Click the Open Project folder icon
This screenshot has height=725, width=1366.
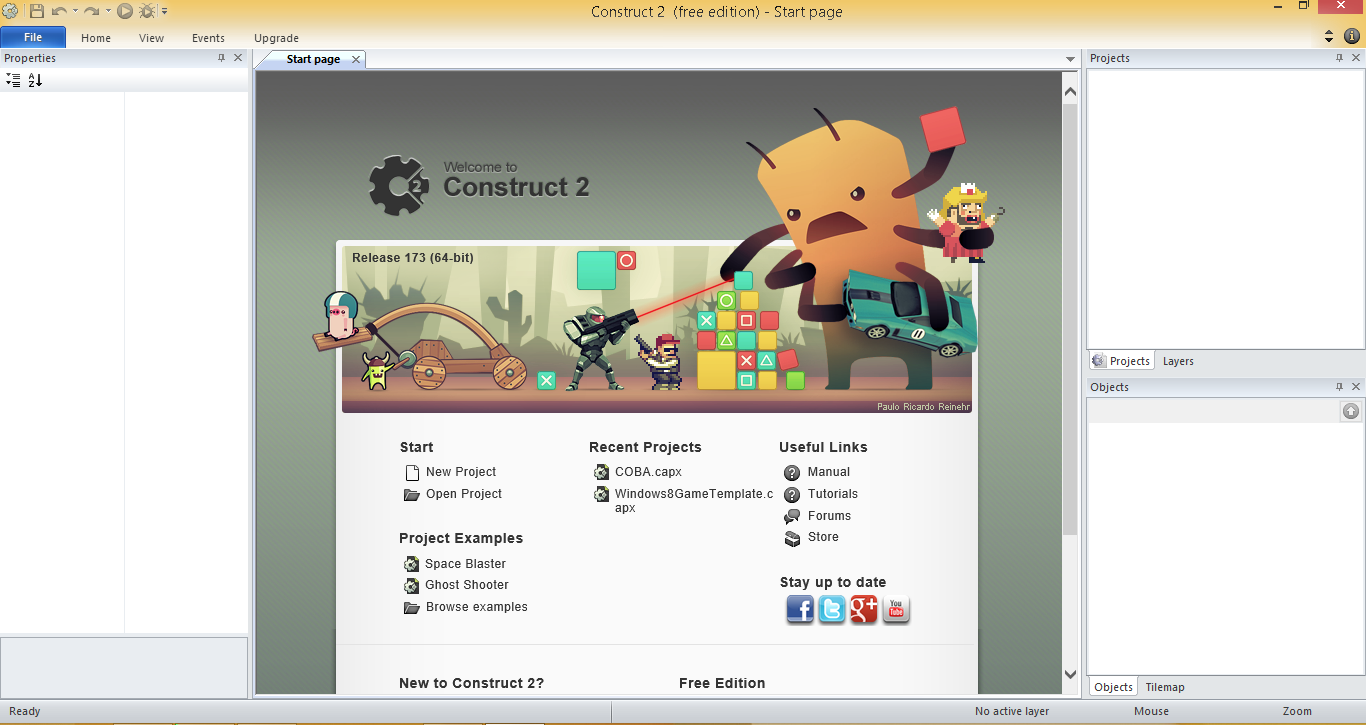tap(412, 495)
